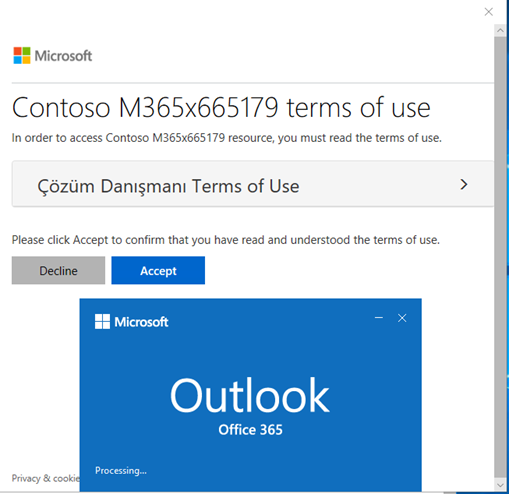The width and height of the screenshot is (509, 494).
Task: Minimize the Outlook splash window
Action: coord(379,318)
